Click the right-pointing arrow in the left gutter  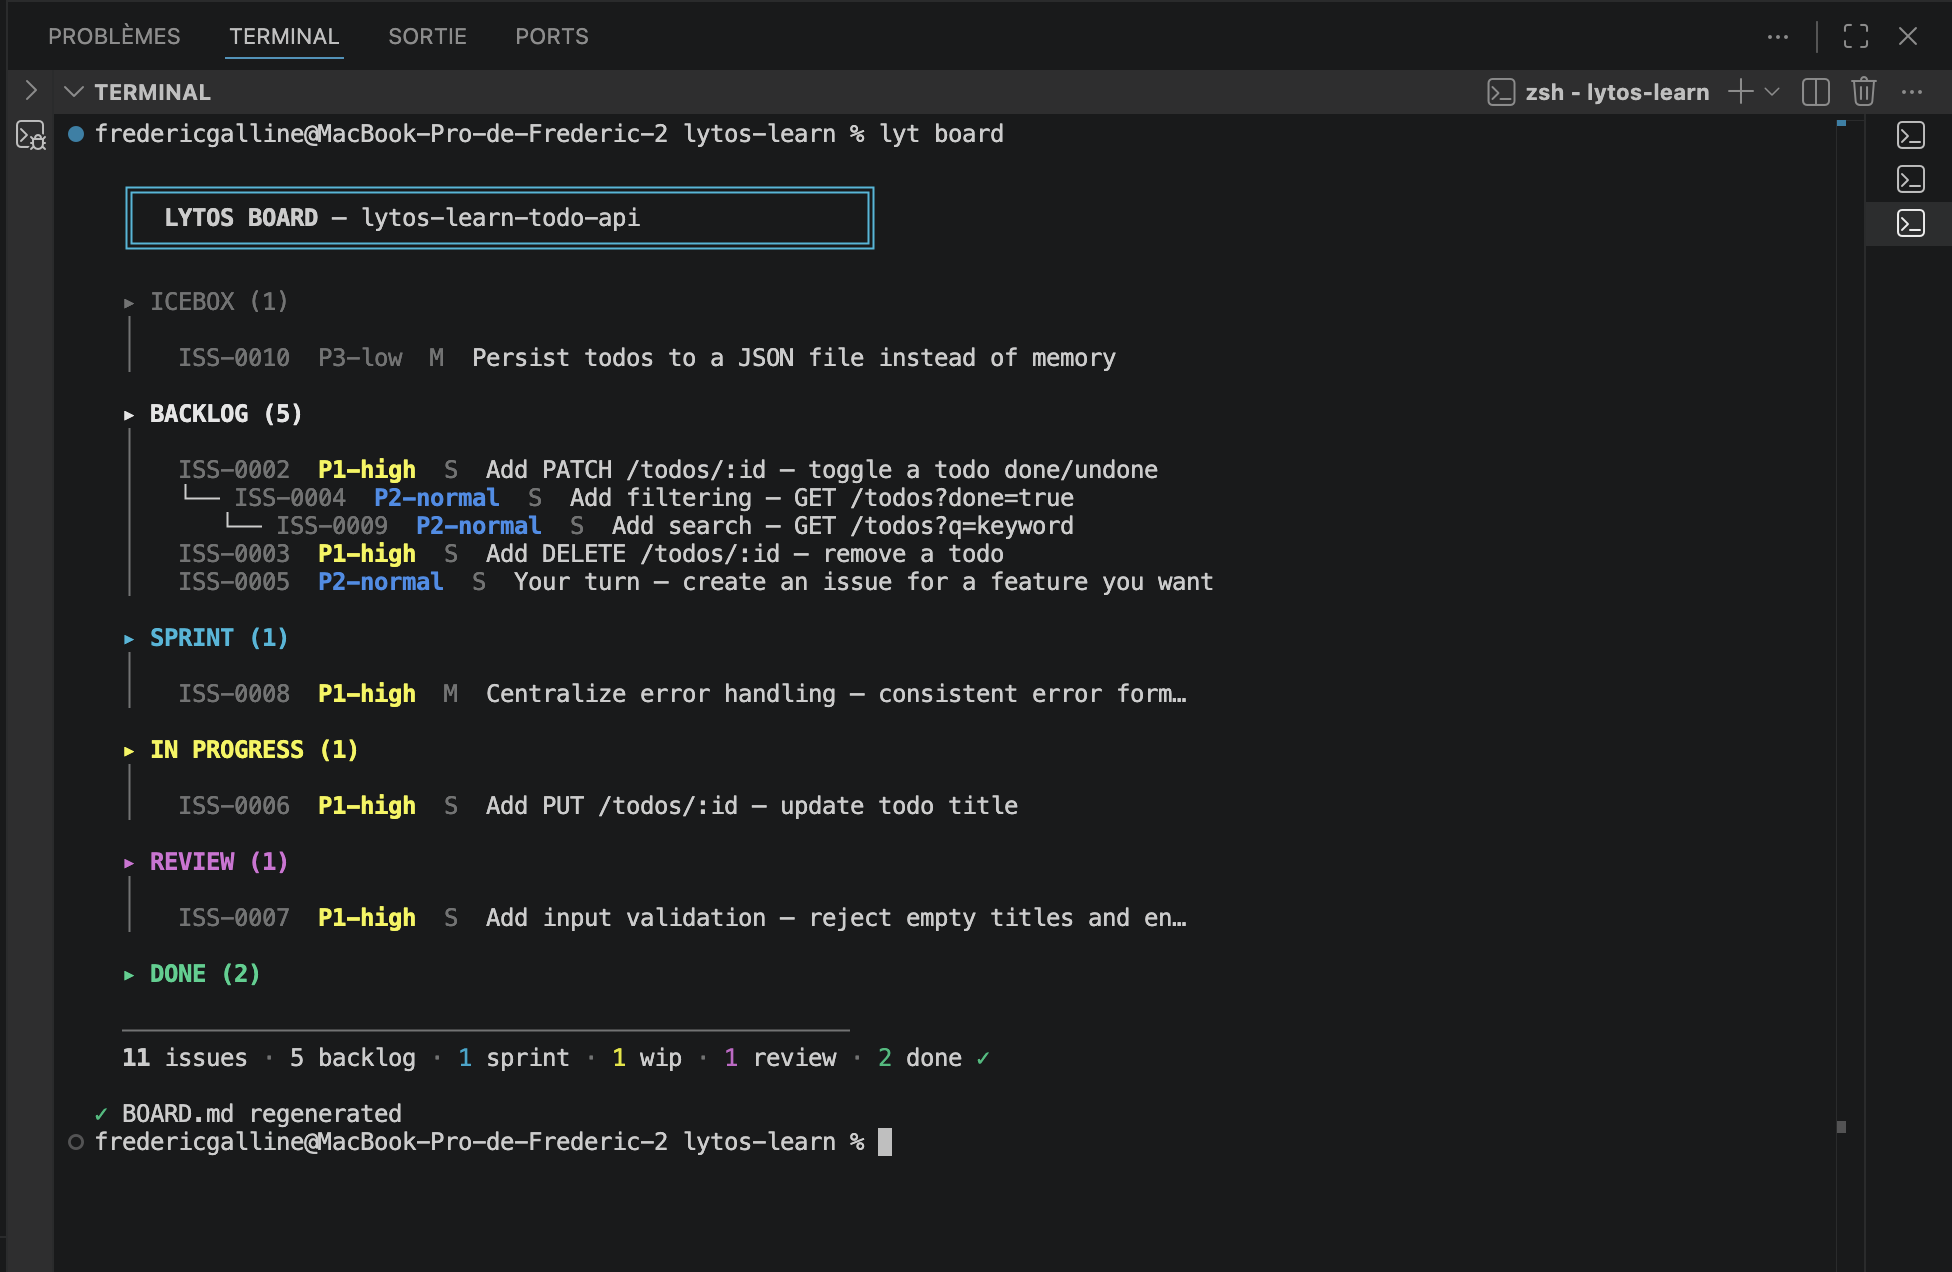pyautogui.click(x=30, y=90)
